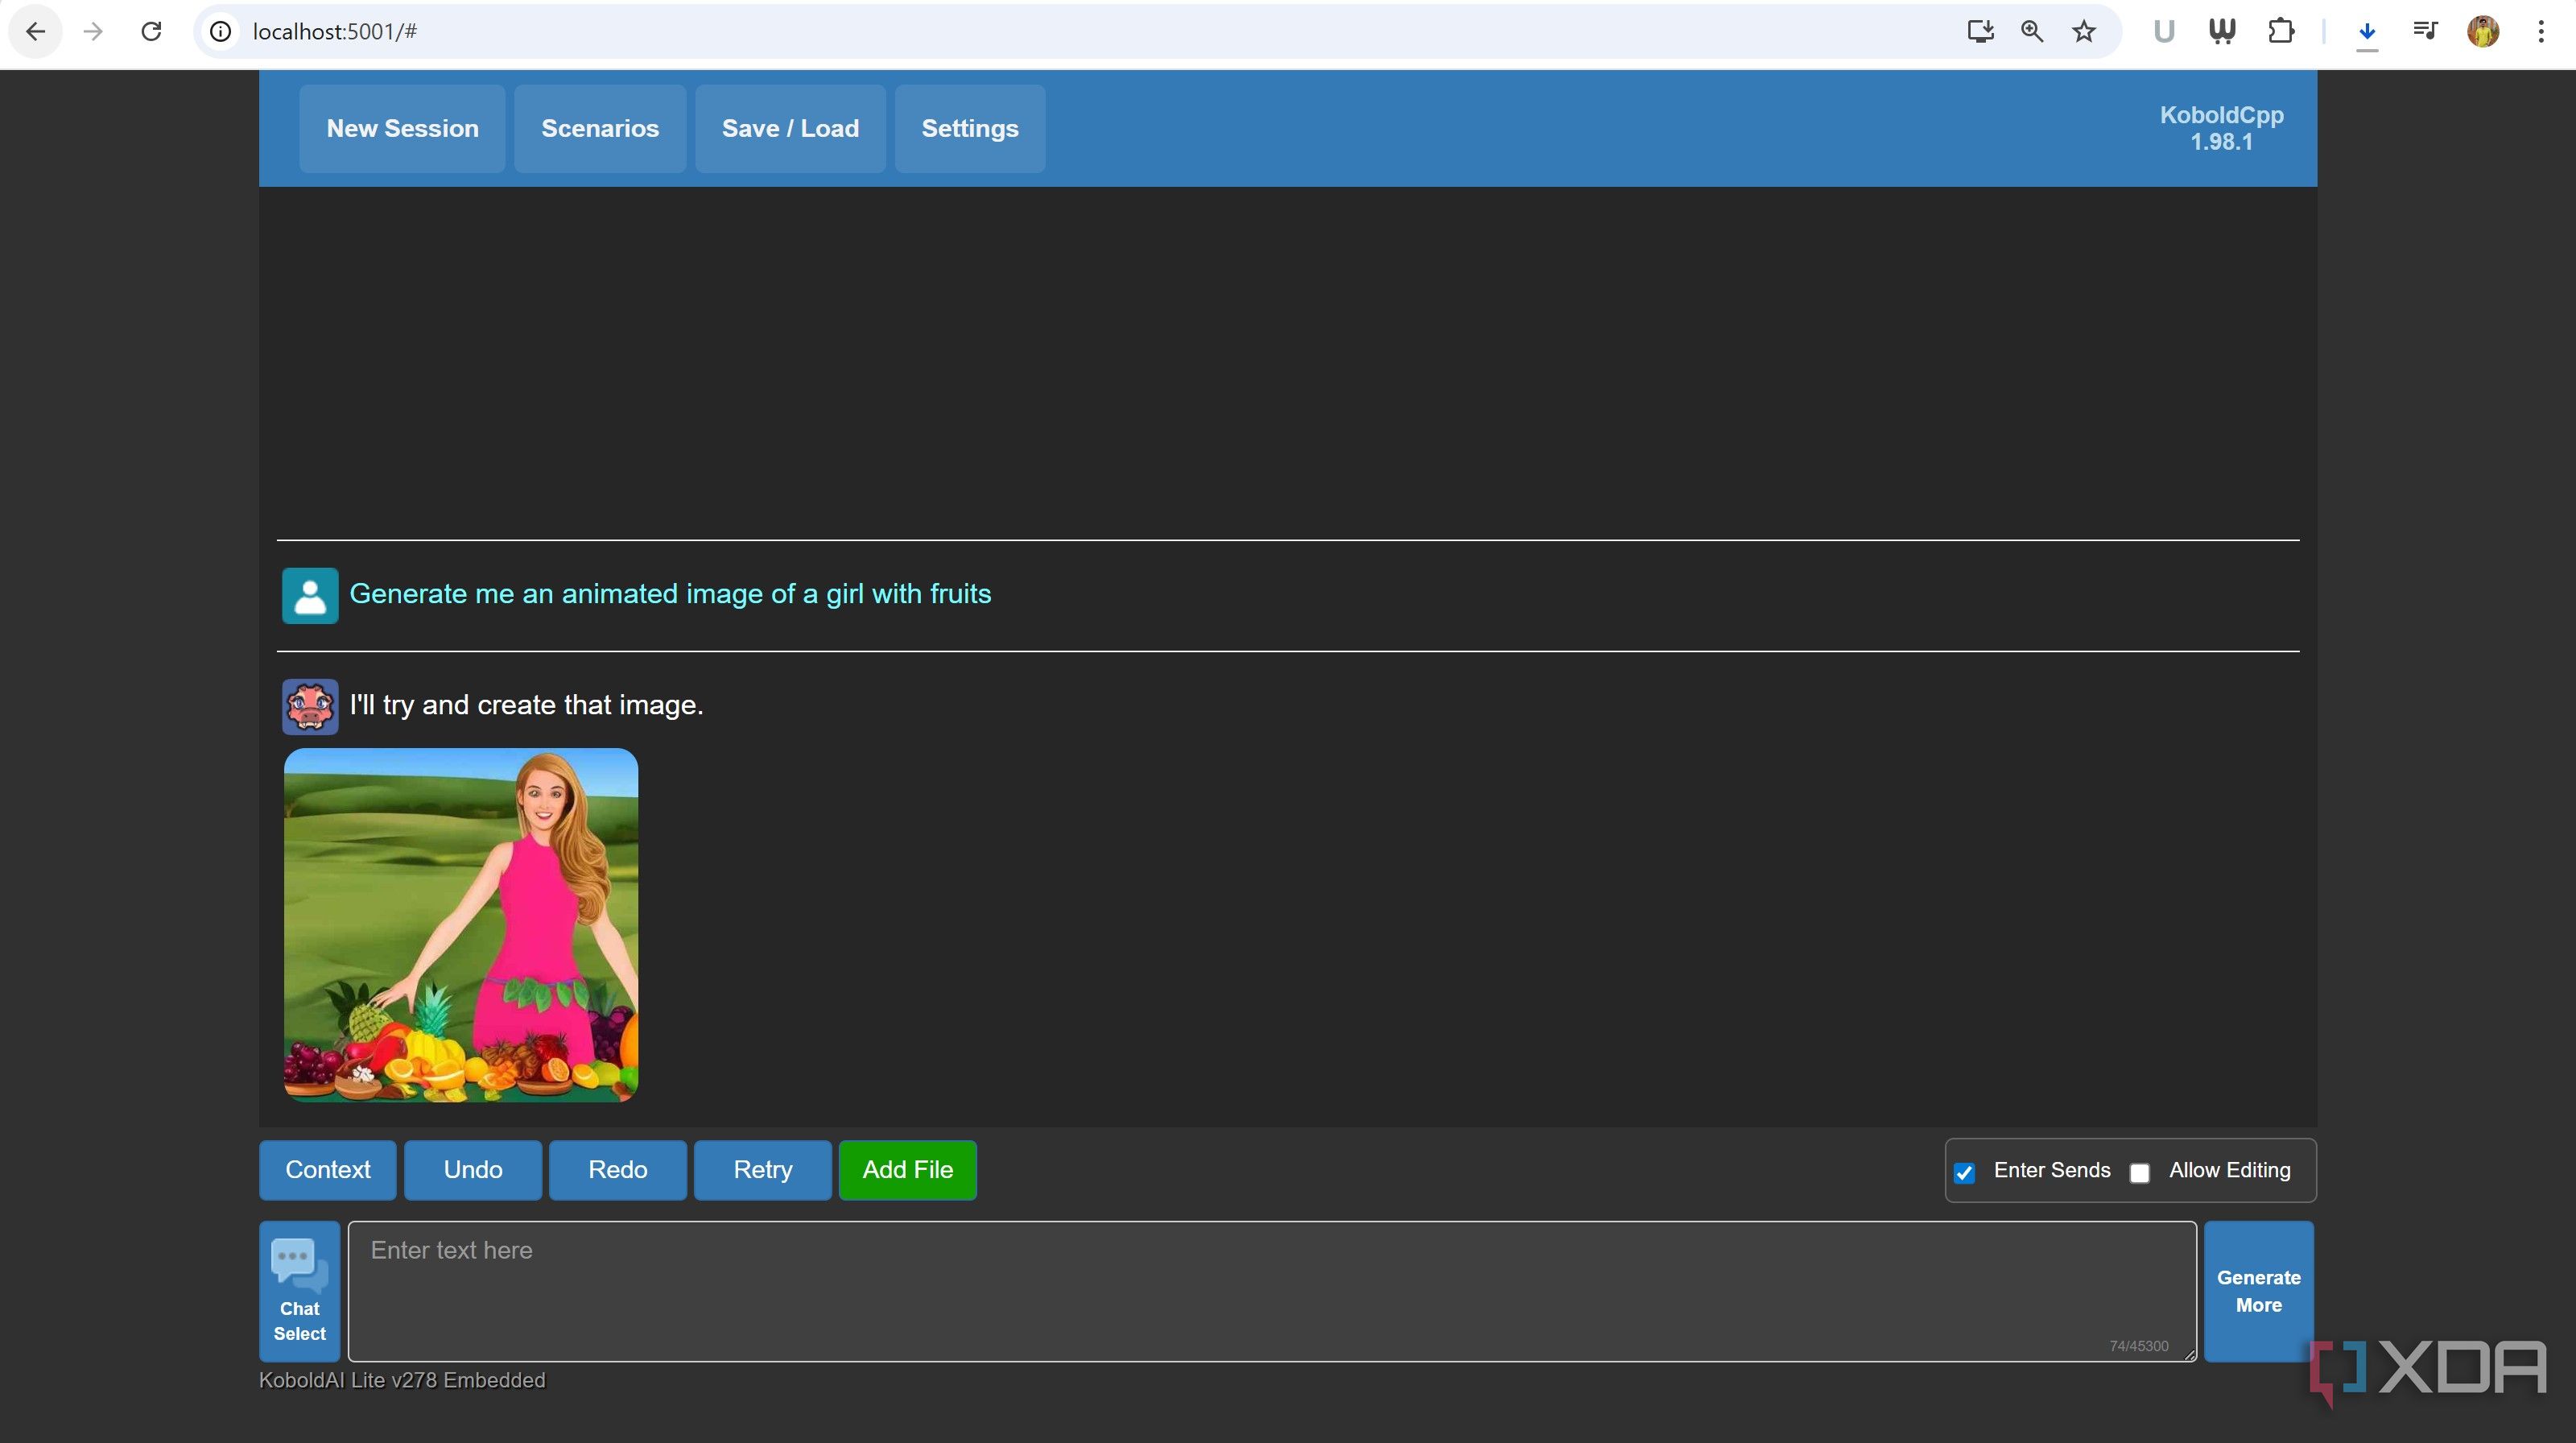Click the grey U extension icon
This screenshot has width=2576, height=1443.
point(2164,32)
